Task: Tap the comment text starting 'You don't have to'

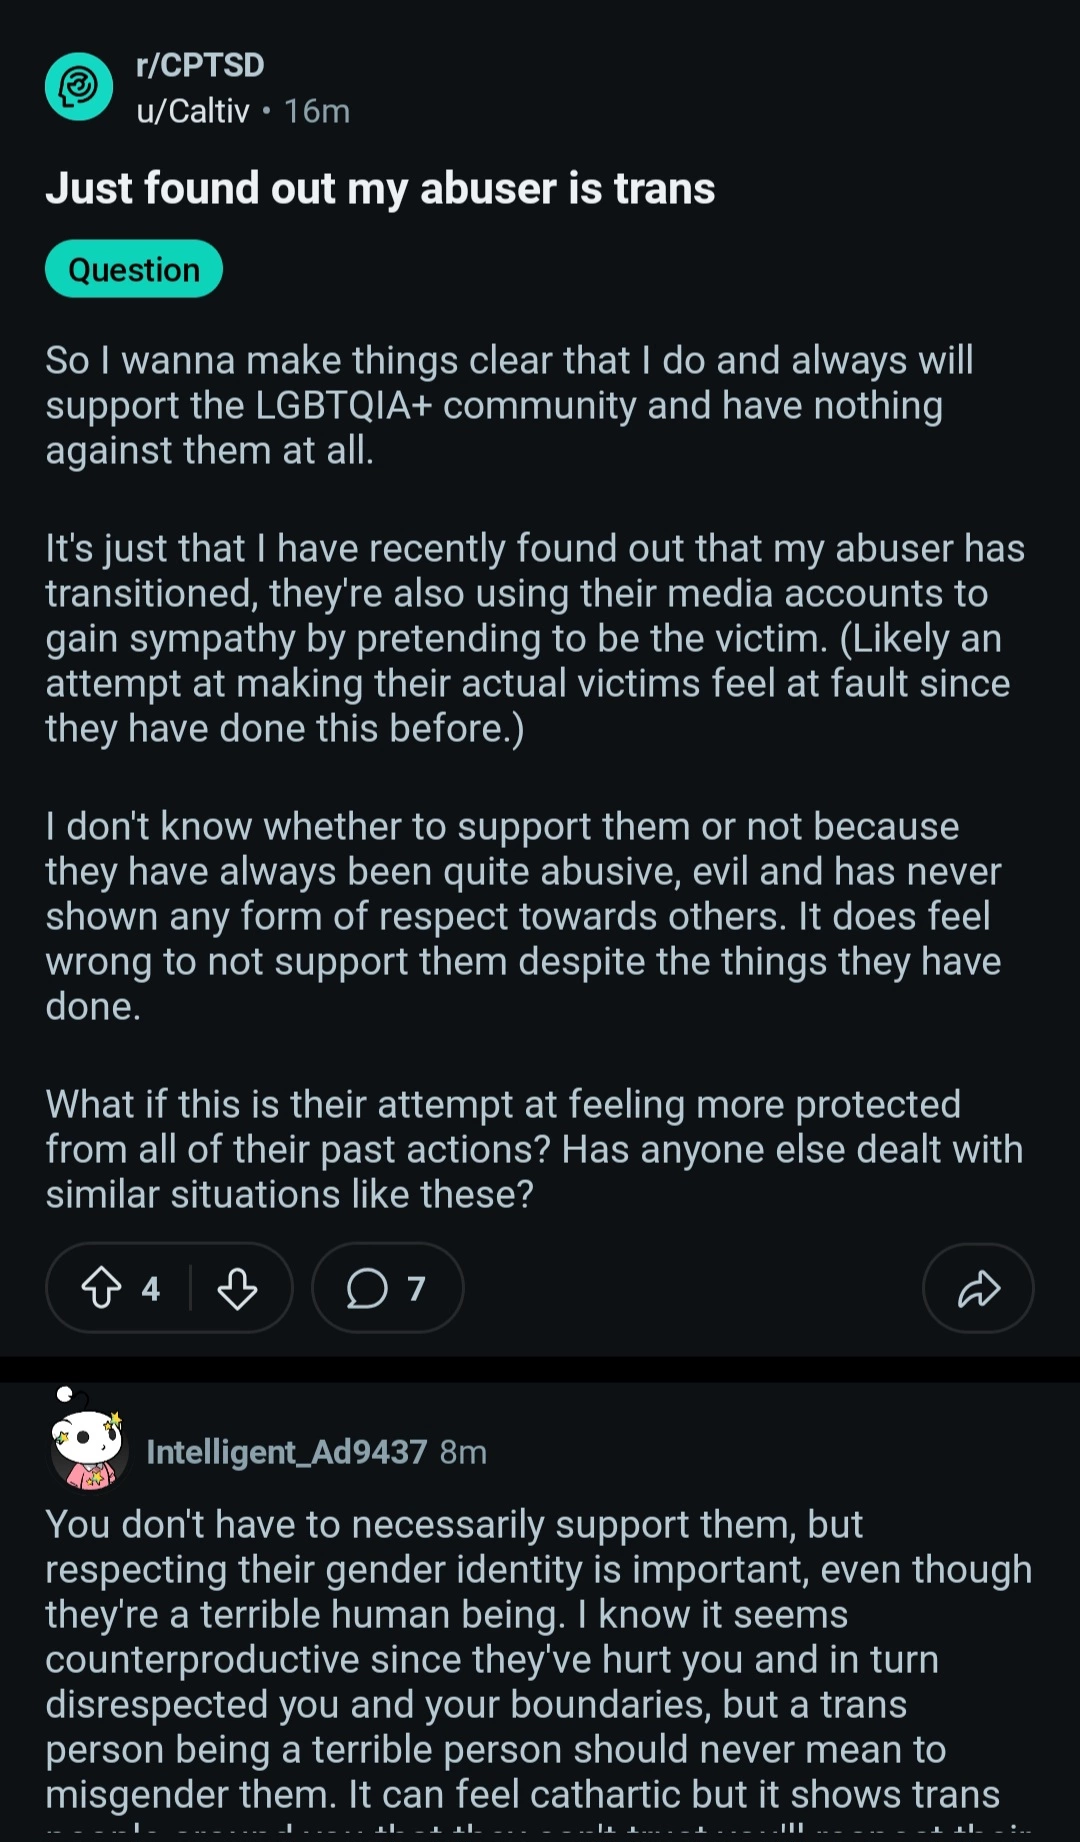Action: (x=538, y=1660)
